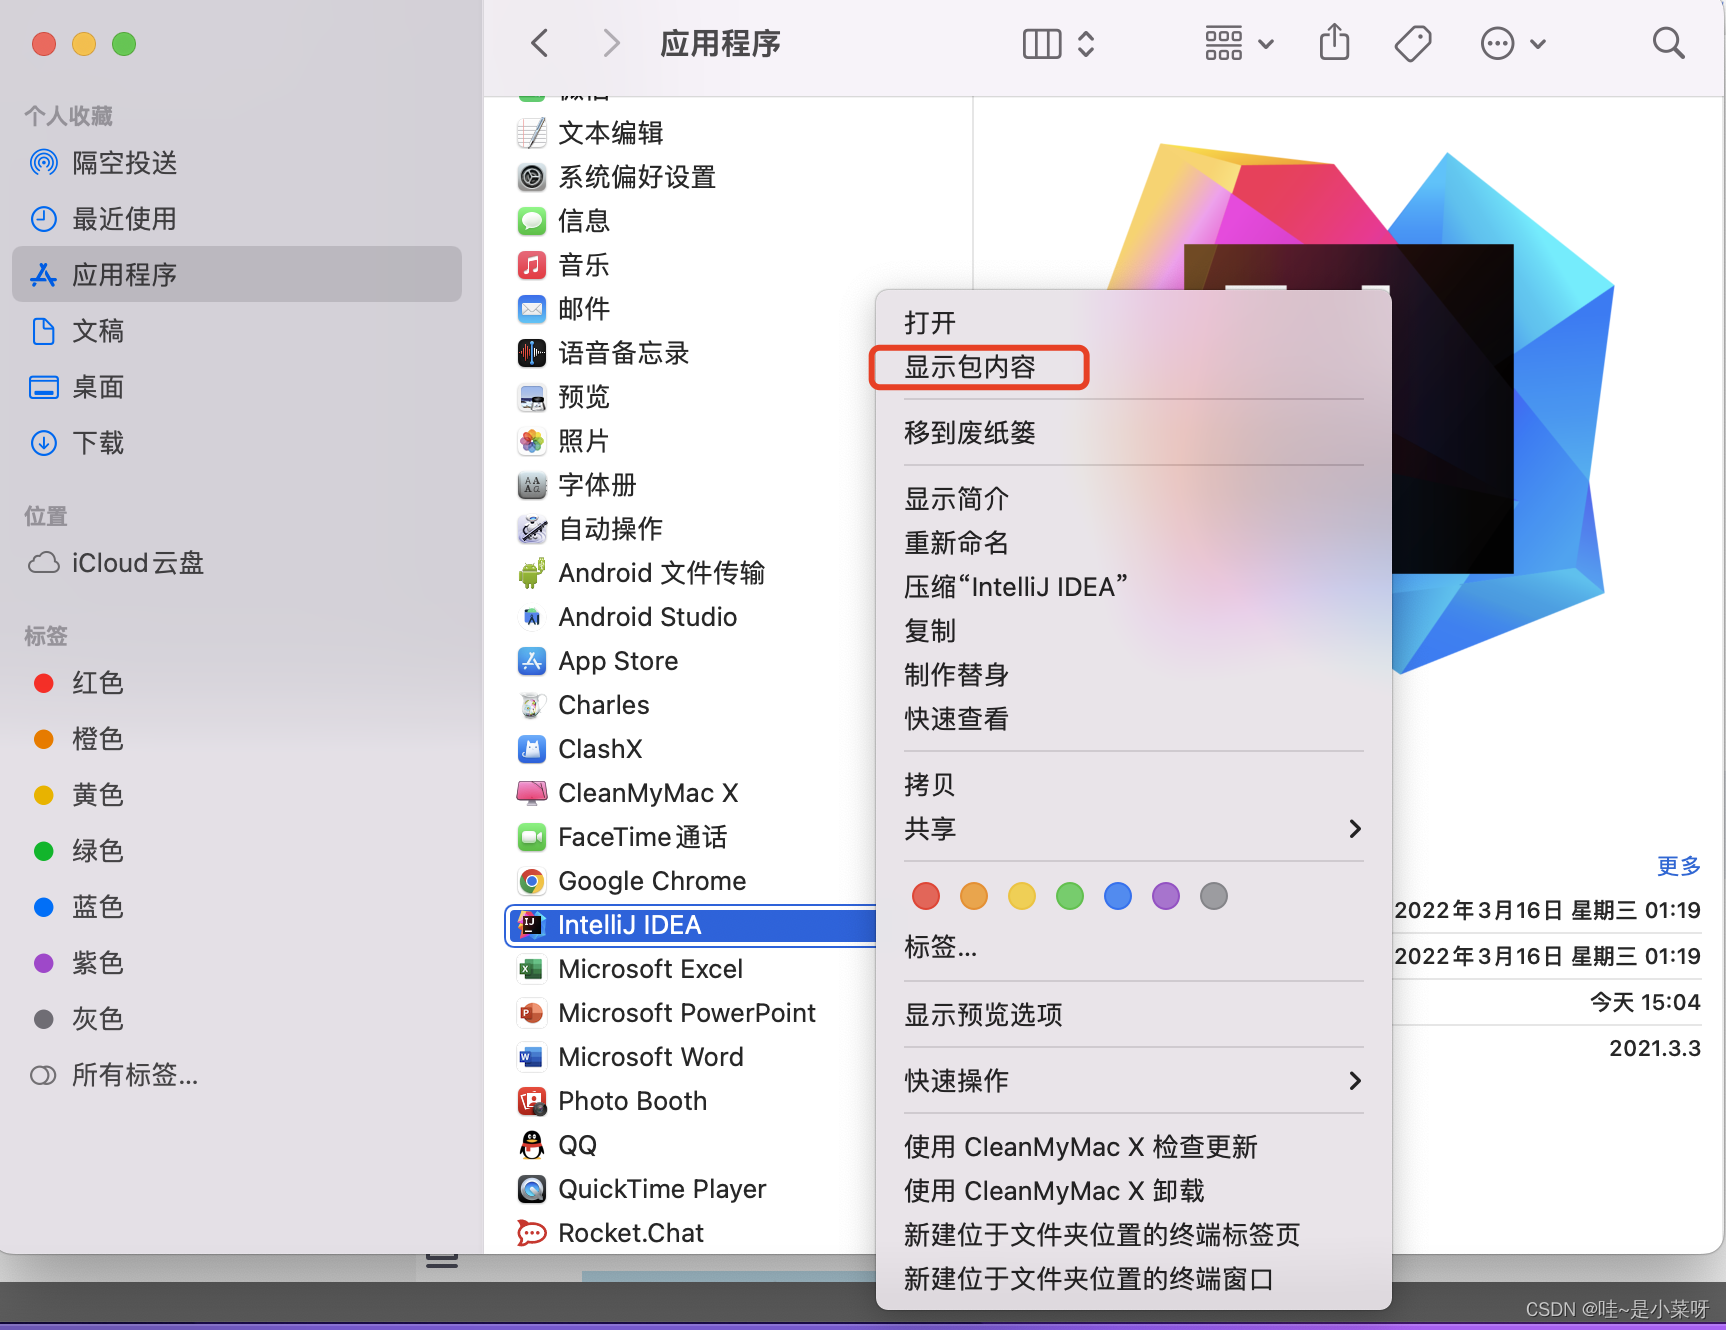The width and height of the screenshot is (1726, 1330).
Task: Toggle the view switcher up-down arrows
Action: click(1086, 44)
